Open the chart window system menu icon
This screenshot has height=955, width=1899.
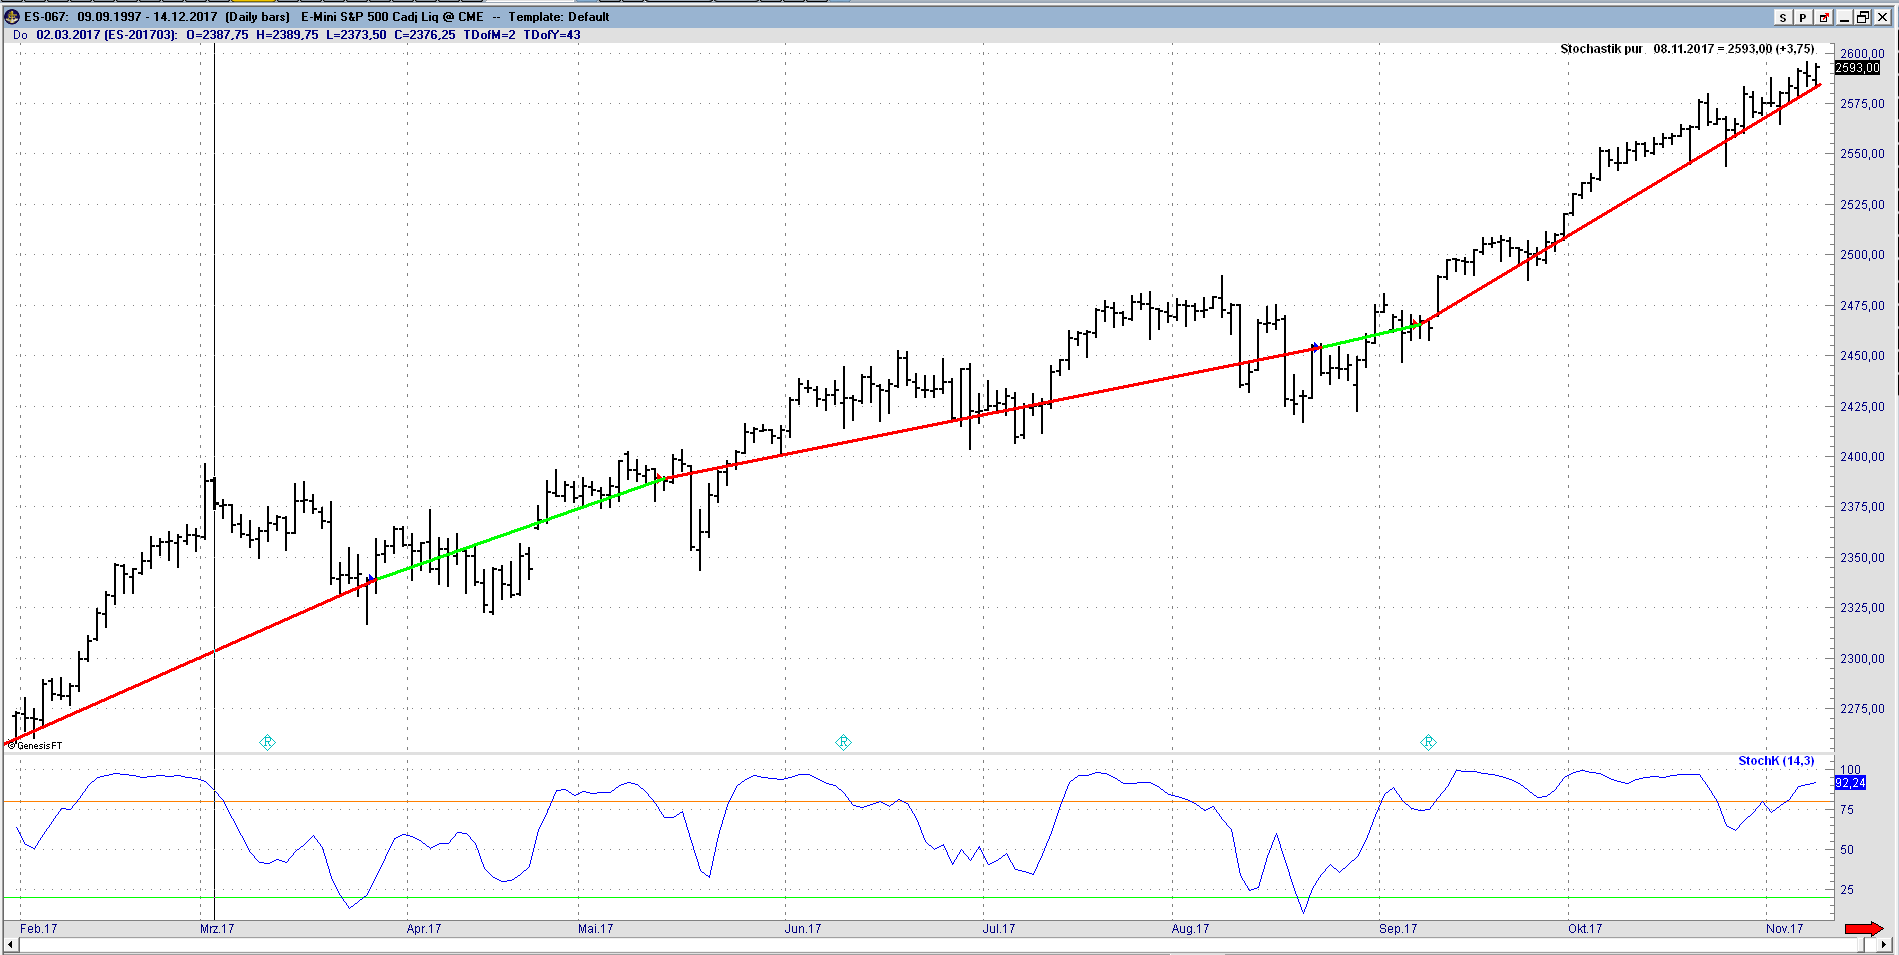[x=12, y=17]
